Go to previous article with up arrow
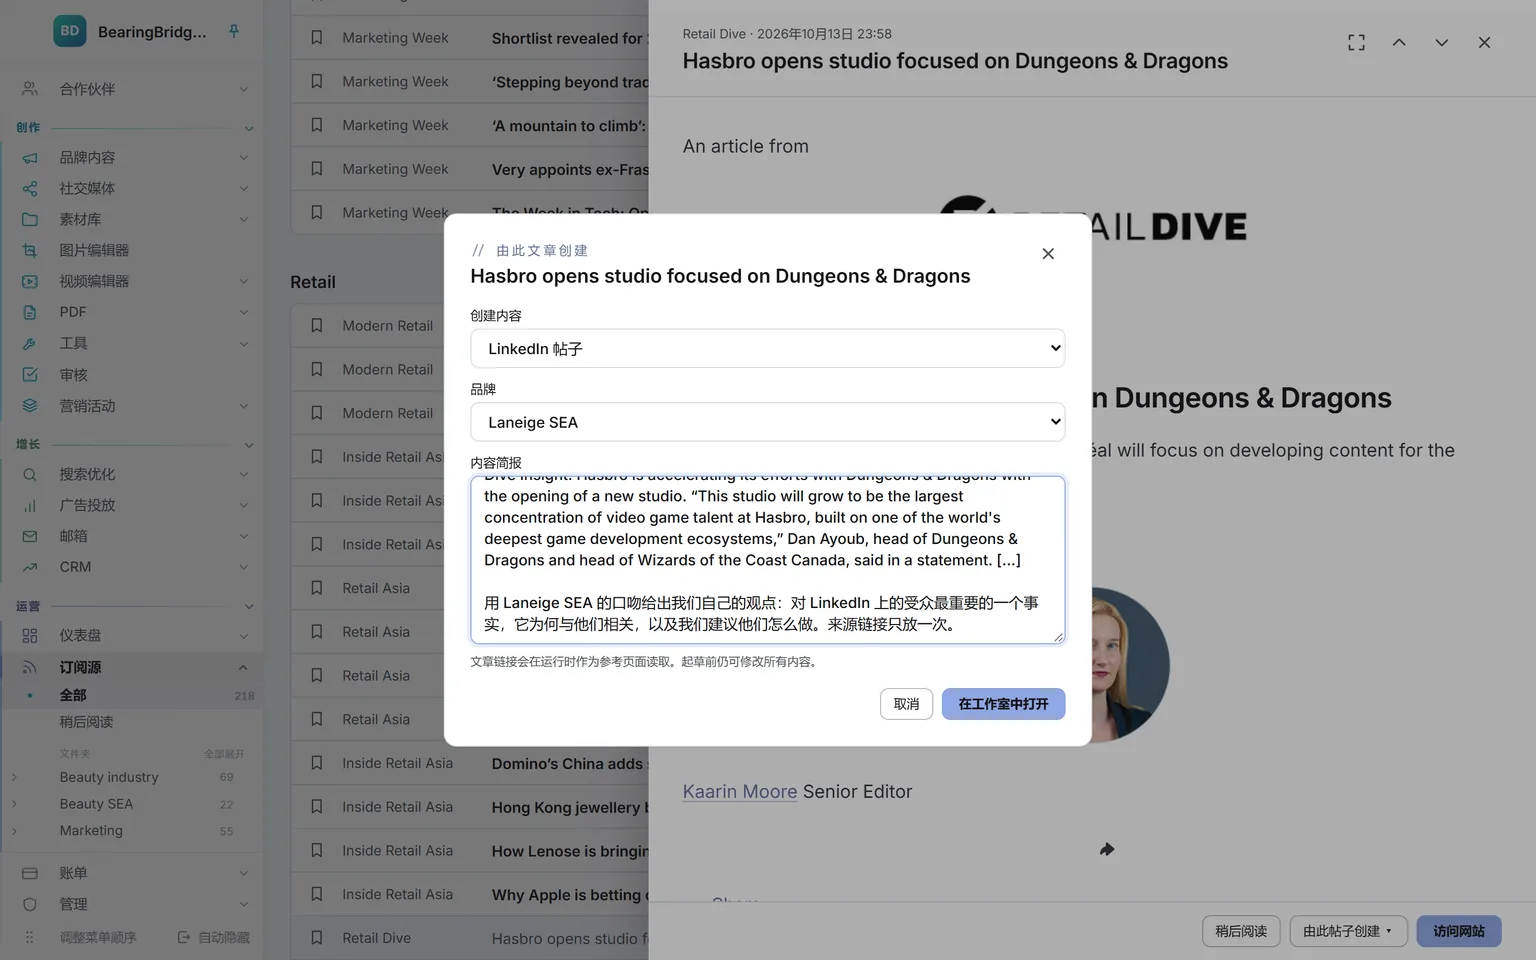 pyautogui.click(x=1399, y=42)
